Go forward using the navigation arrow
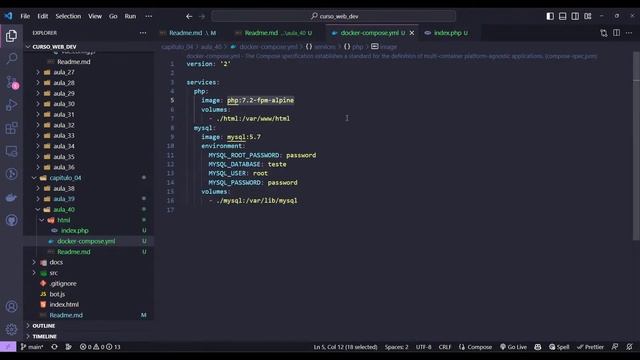This screenshot has height=360, width=640. (x=202, y=16)
